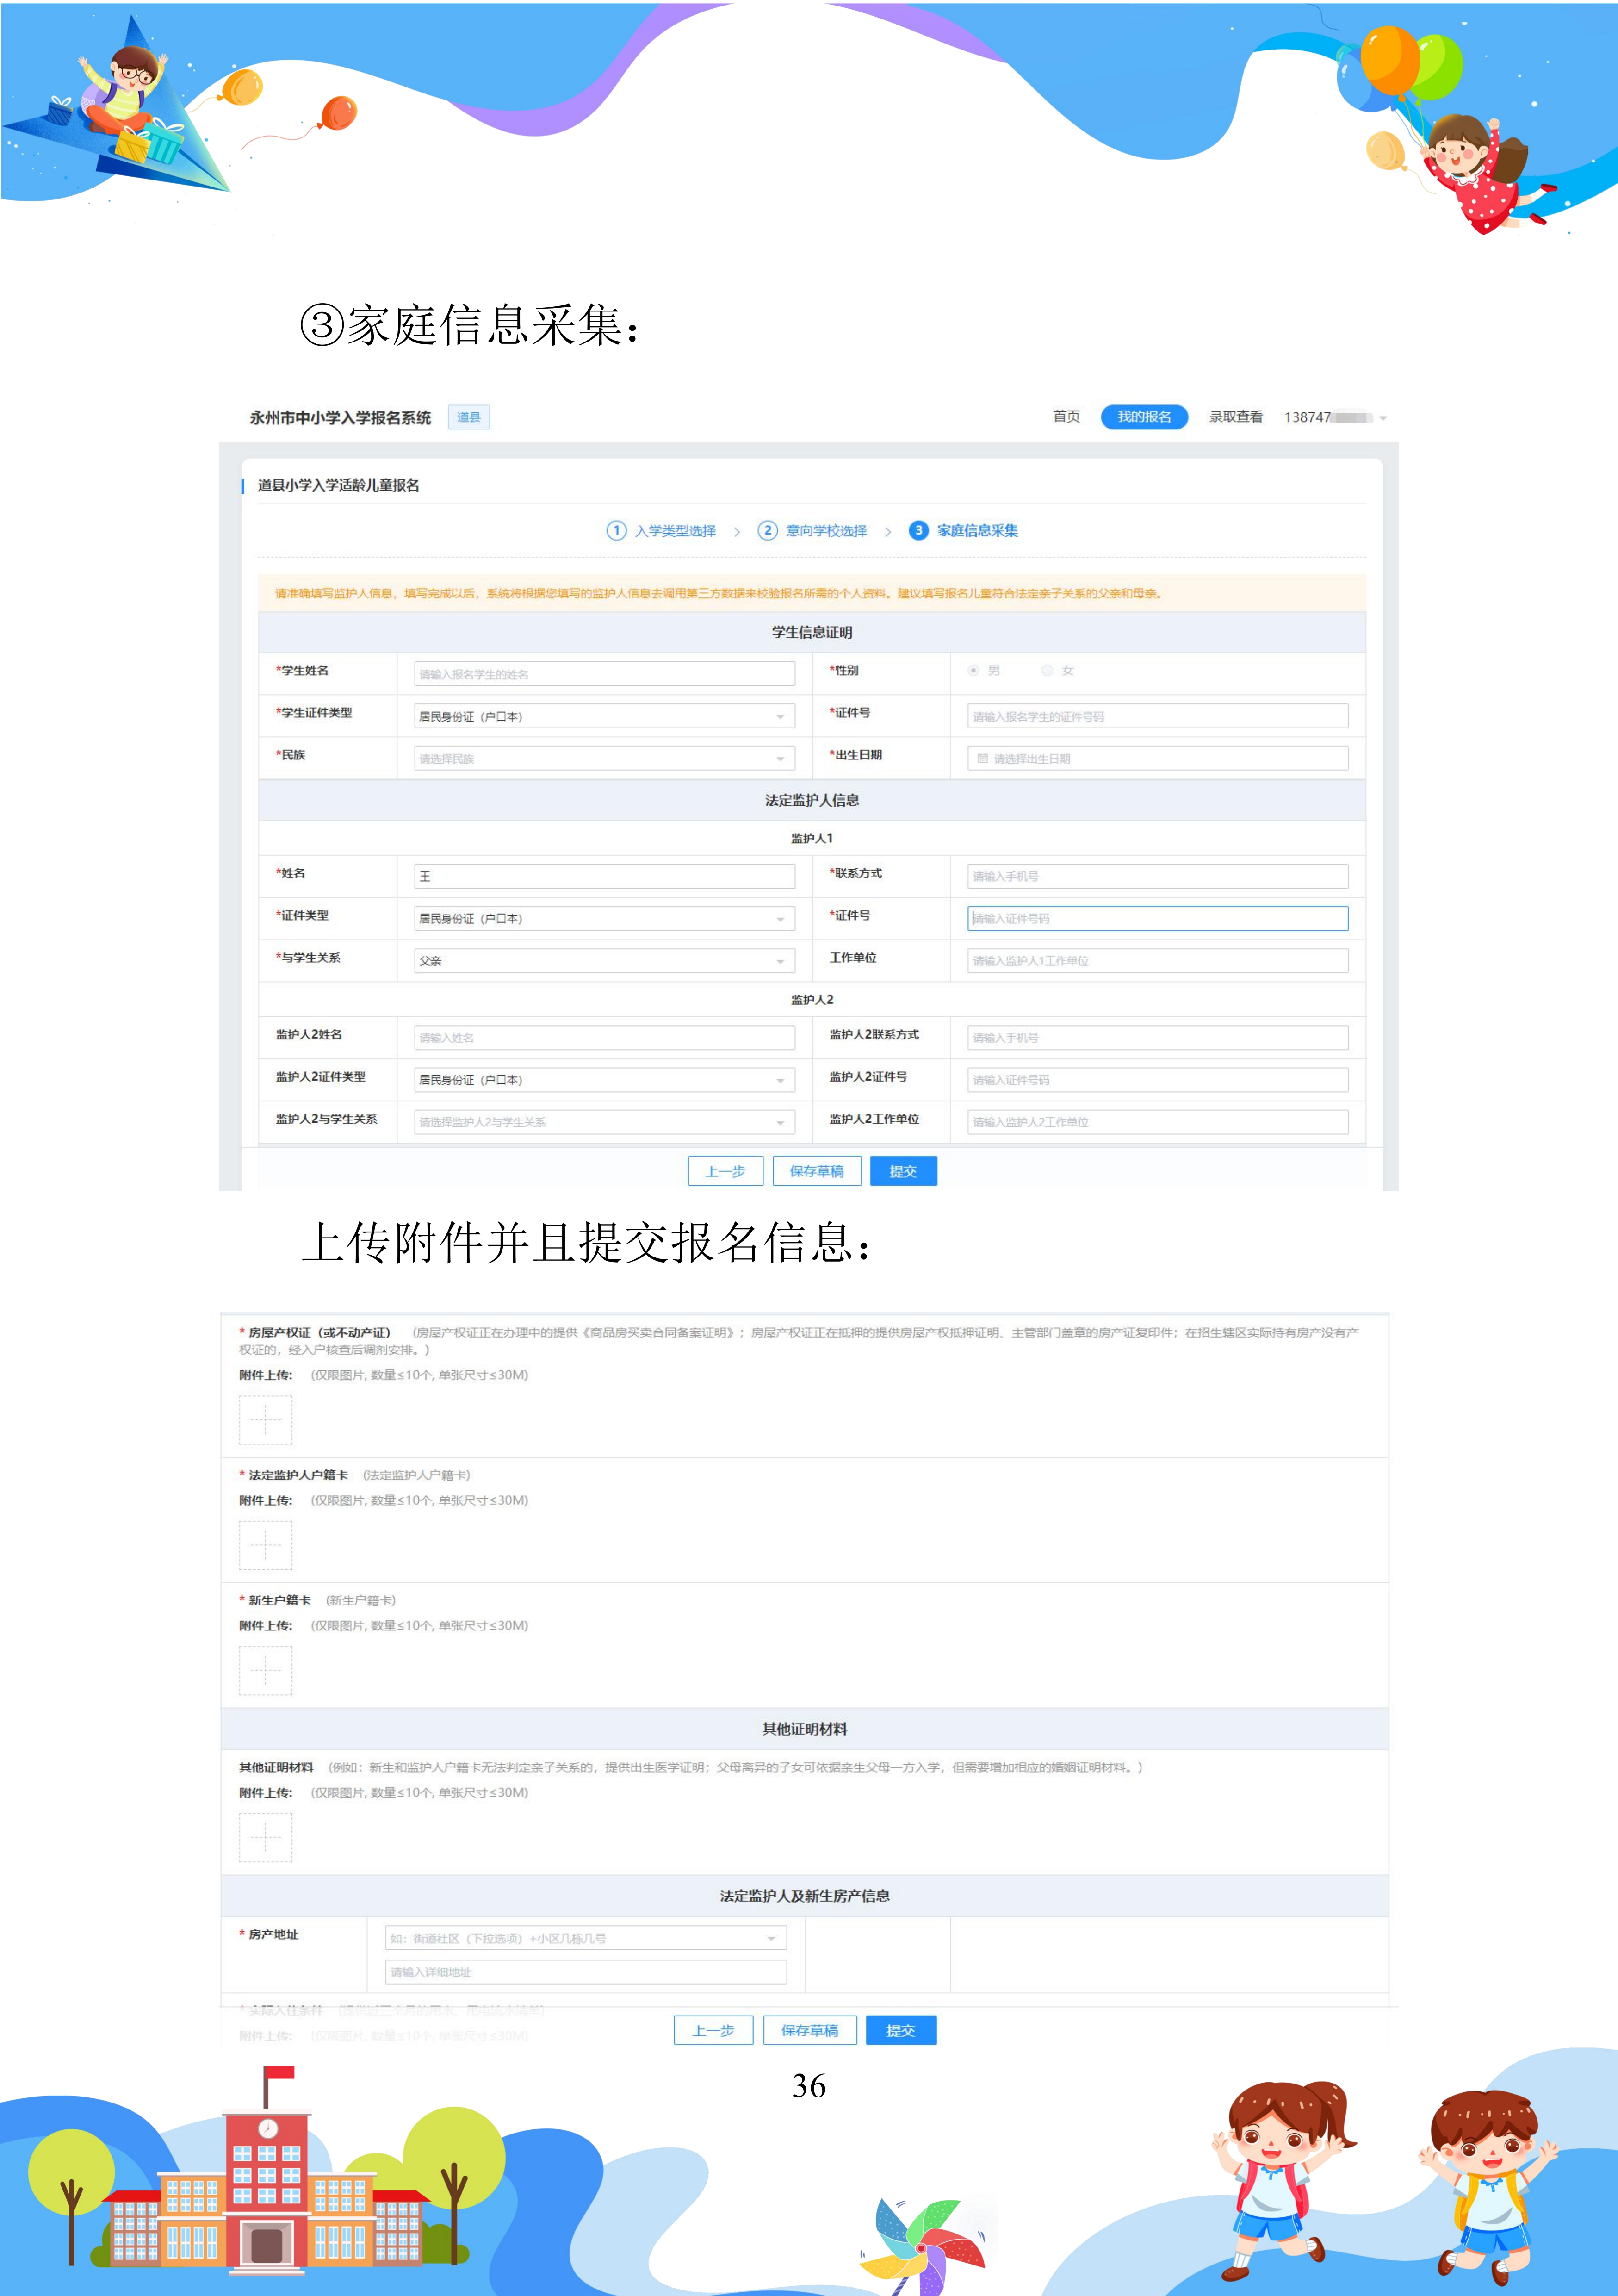The width and height of the screenshot is (1618, 2296).
Task: Click 提交 in the family info form
Action: (x=903, y=1171)
